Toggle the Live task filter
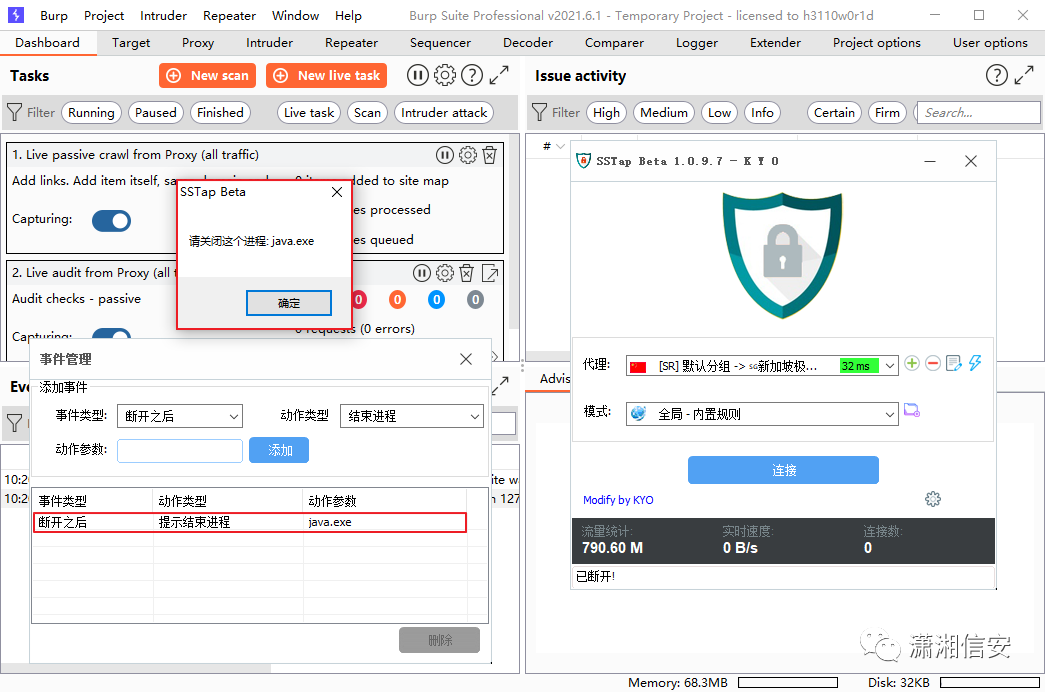 pyautogui.click(x=309, y=113)
